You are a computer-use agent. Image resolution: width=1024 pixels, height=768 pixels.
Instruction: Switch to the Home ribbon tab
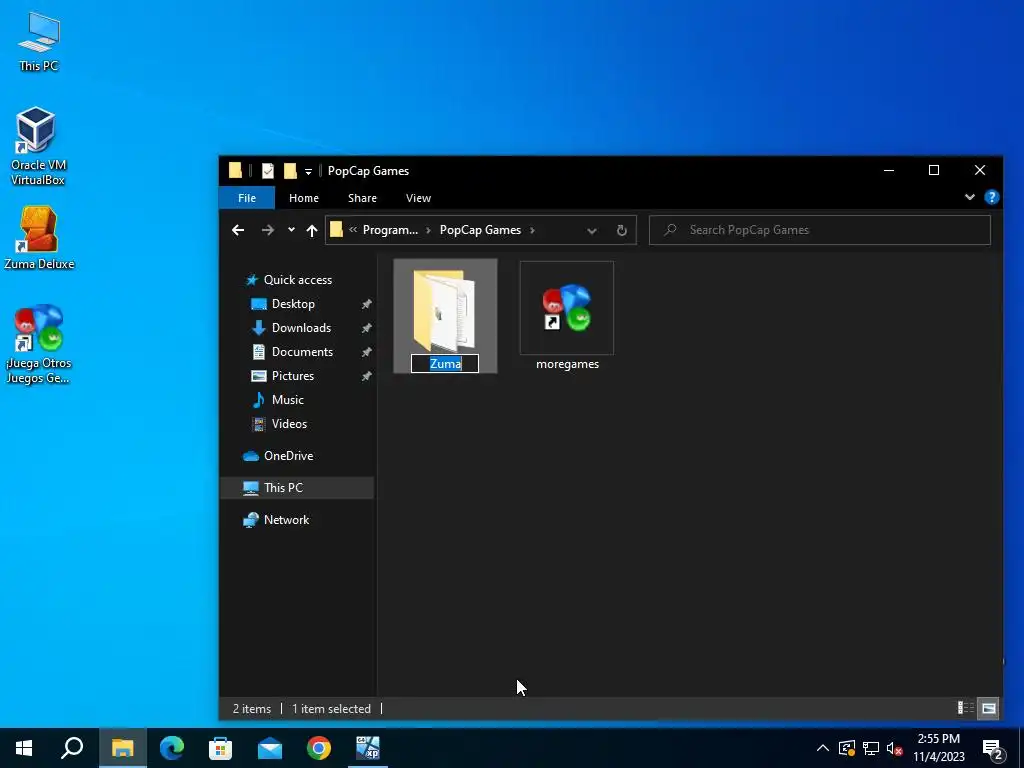304,198
